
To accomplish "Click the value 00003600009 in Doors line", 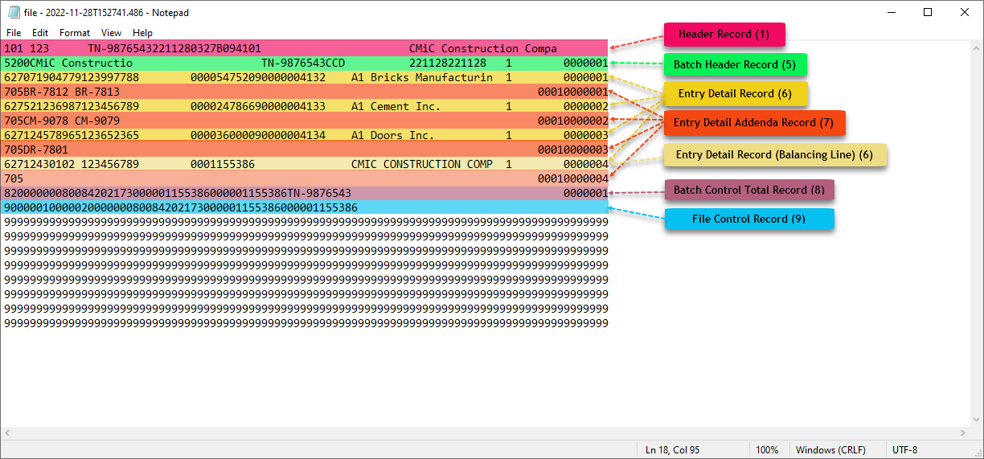I will click(226, 135).
